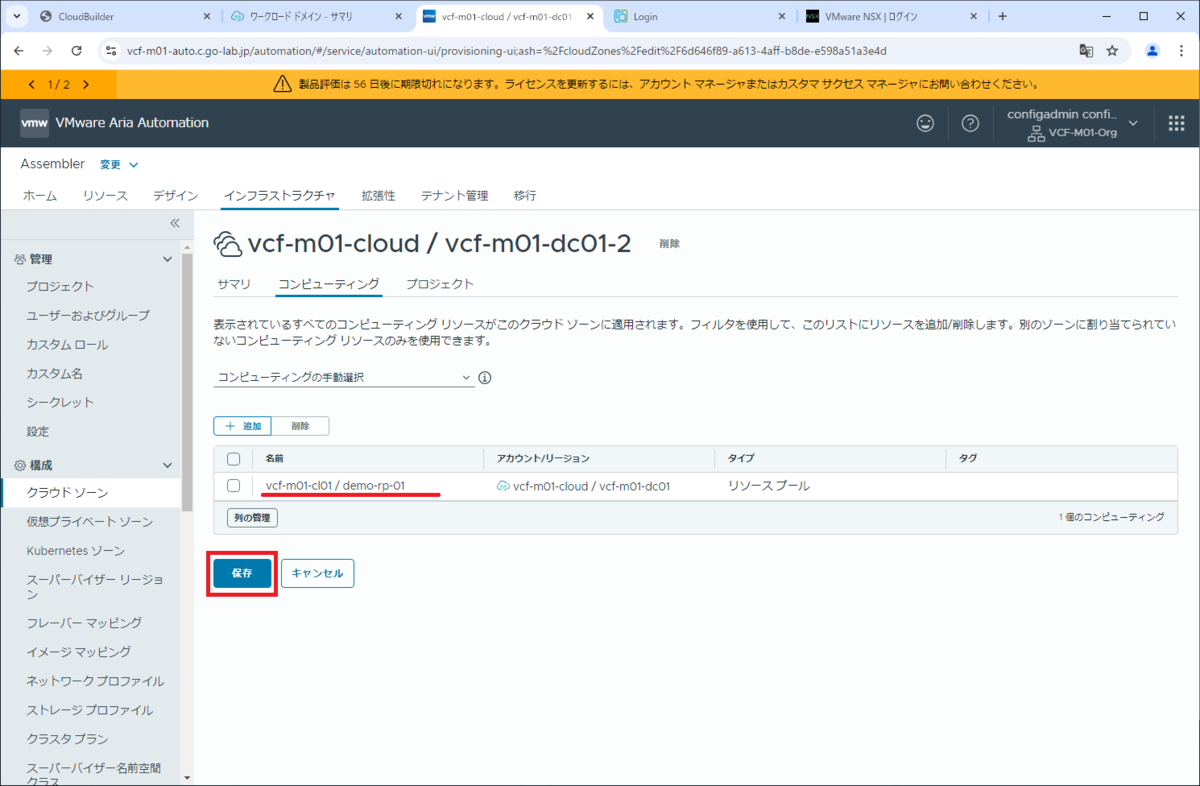Screen dimensions: 1200x786
Task: Open the Assembler 変更 dropdown
Action: coord(119,164)
